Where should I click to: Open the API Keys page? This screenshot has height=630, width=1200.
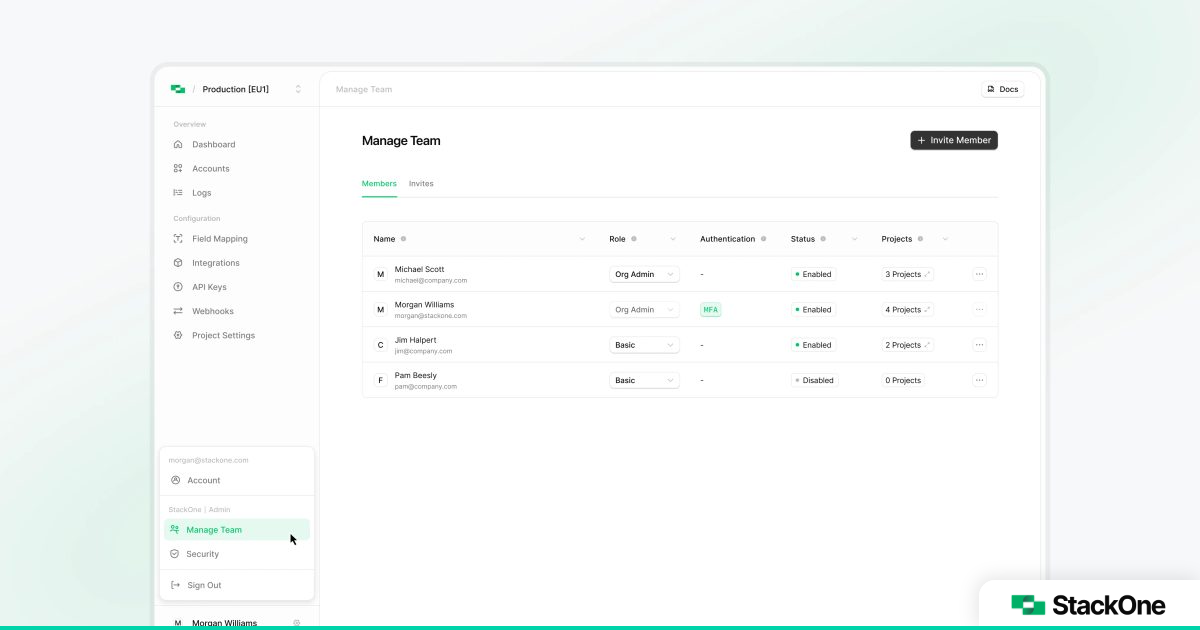209,287
